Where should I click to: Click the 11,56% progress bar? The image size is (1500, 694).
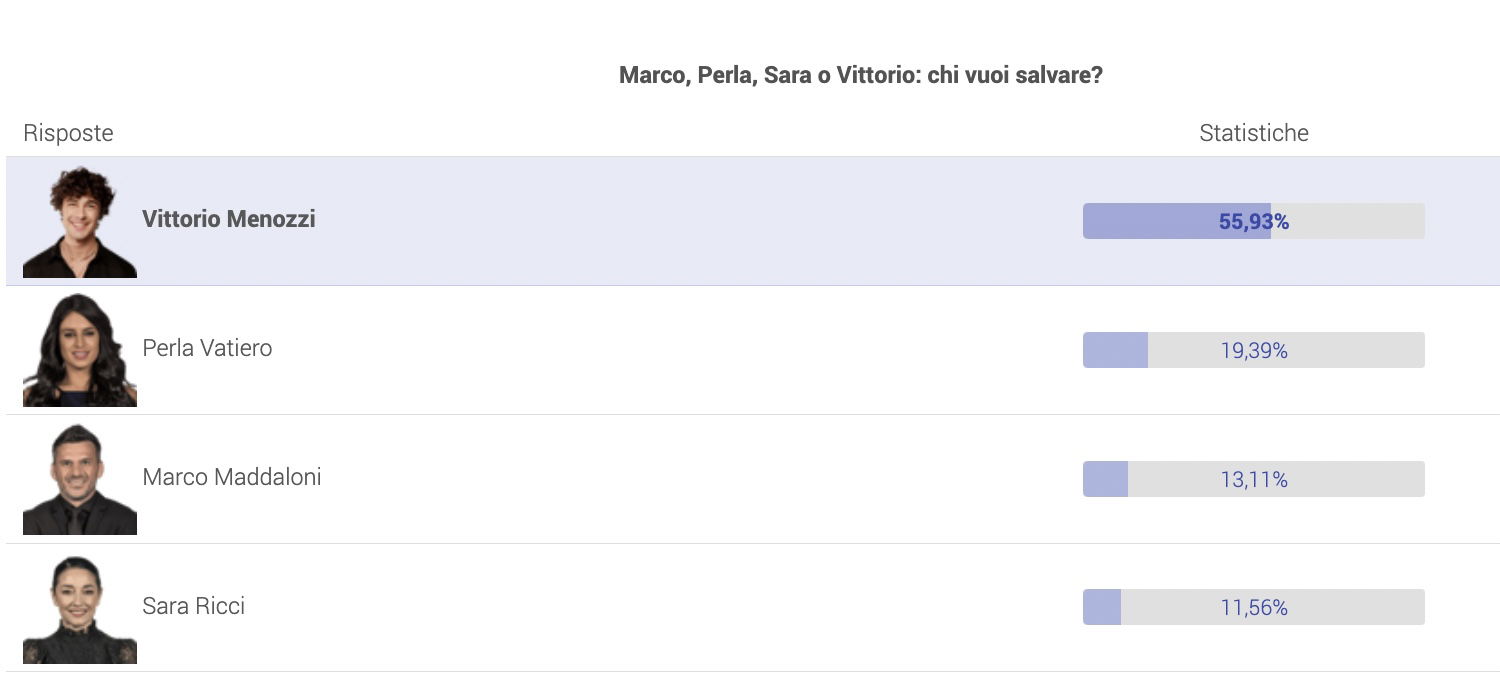coord(1254,607)
